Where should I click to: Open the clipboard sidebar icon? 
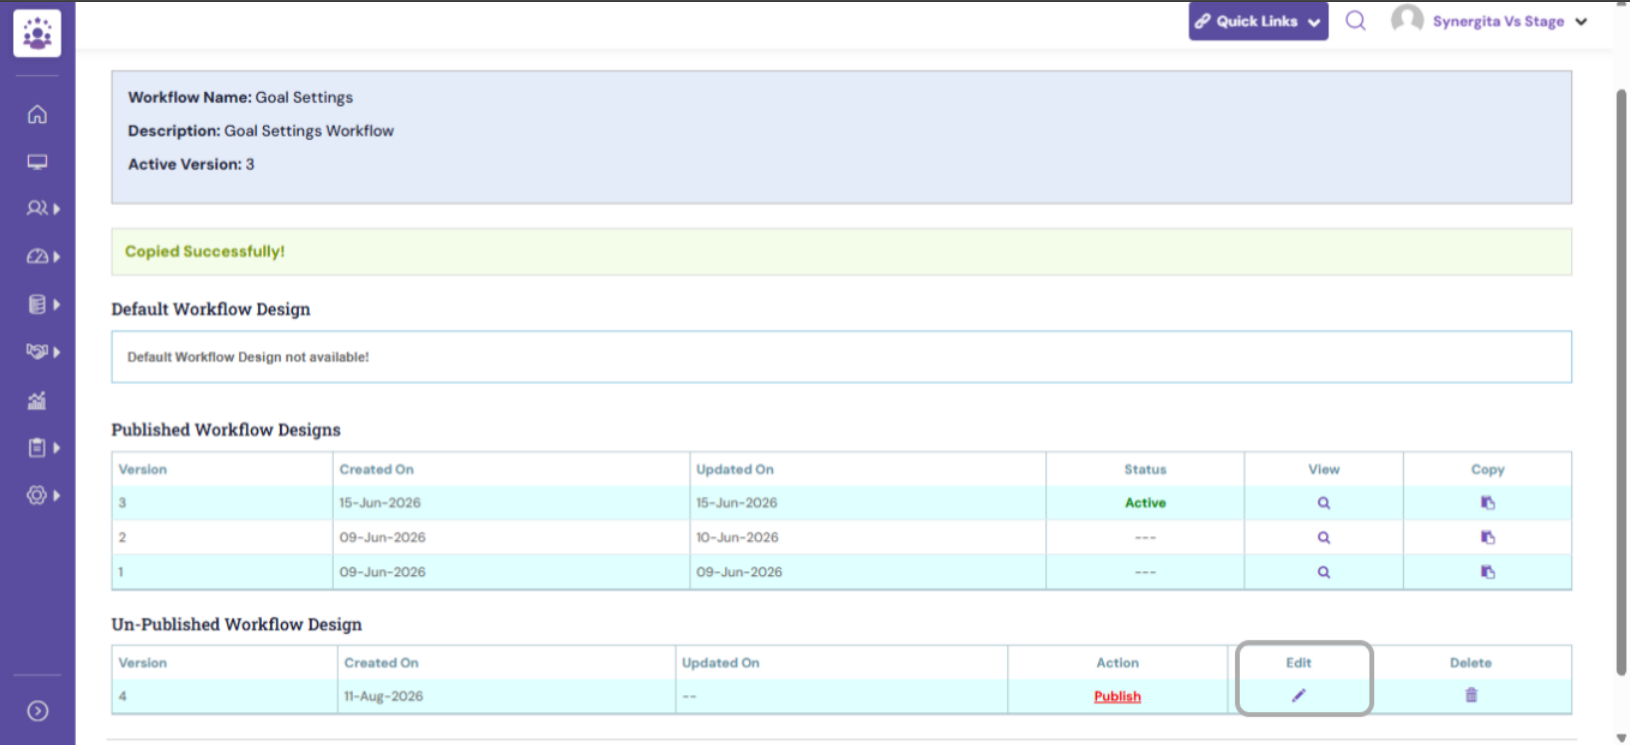(x=37, y=448)
